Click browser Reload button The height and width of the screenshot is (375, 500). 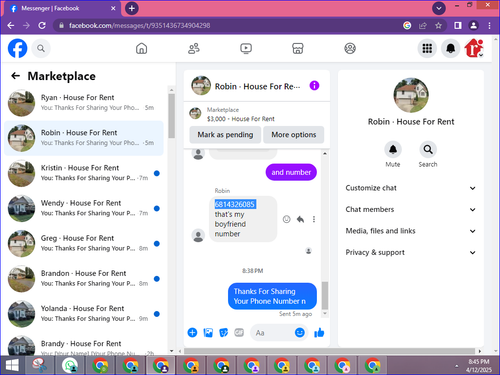pos(42,26)
